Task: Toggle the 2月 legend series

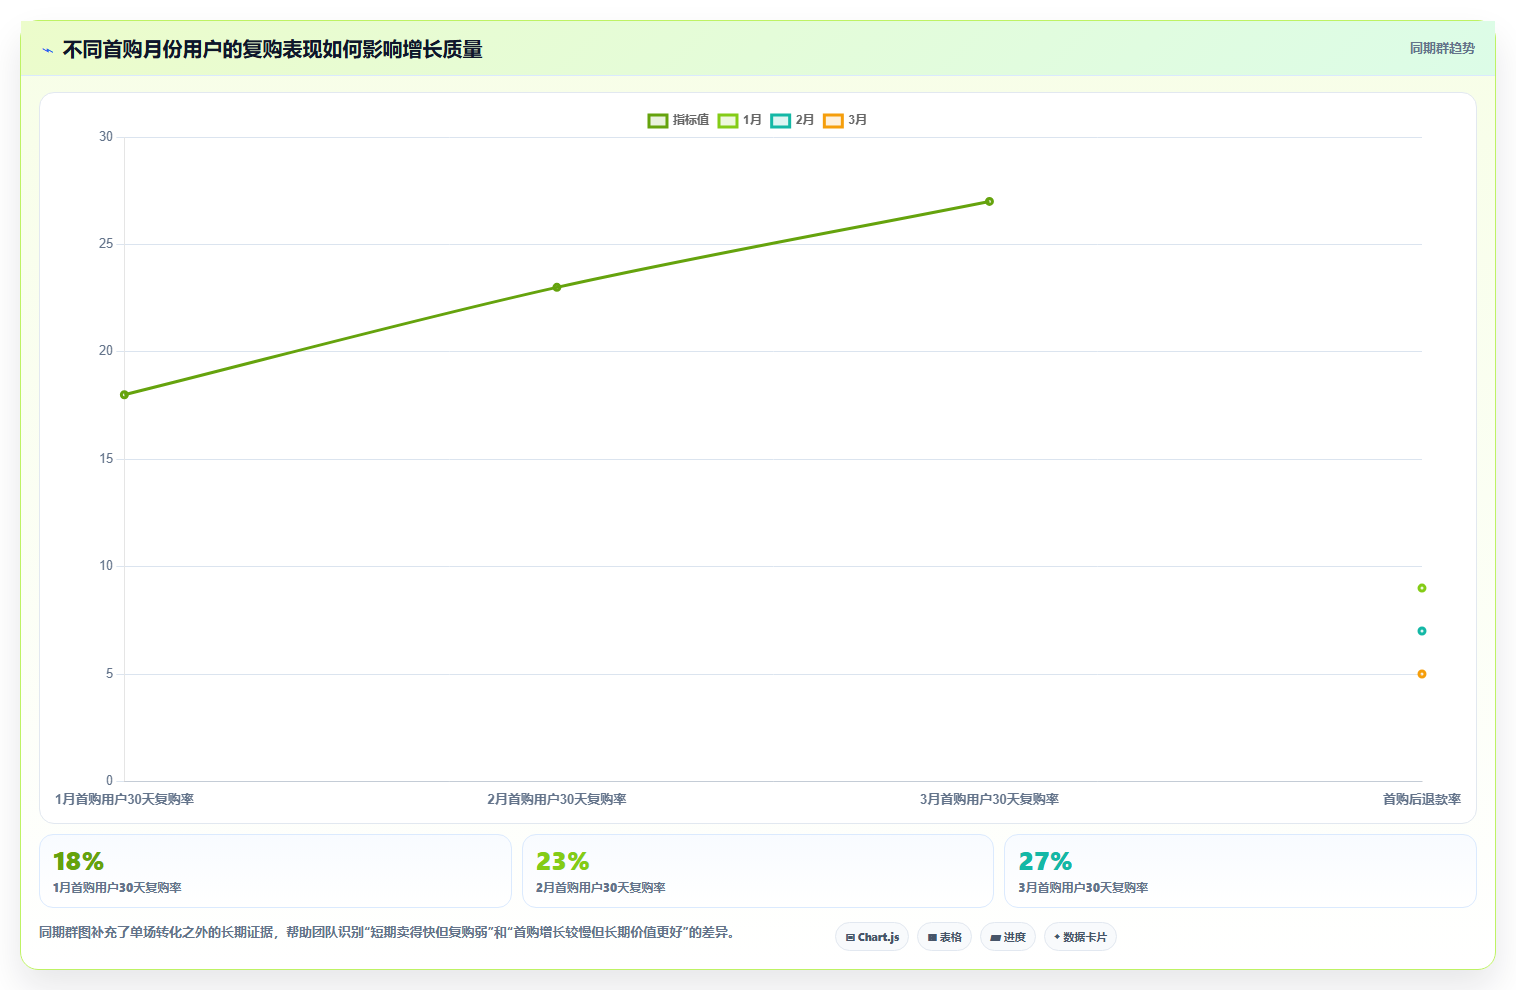Action: pos(792,120)
